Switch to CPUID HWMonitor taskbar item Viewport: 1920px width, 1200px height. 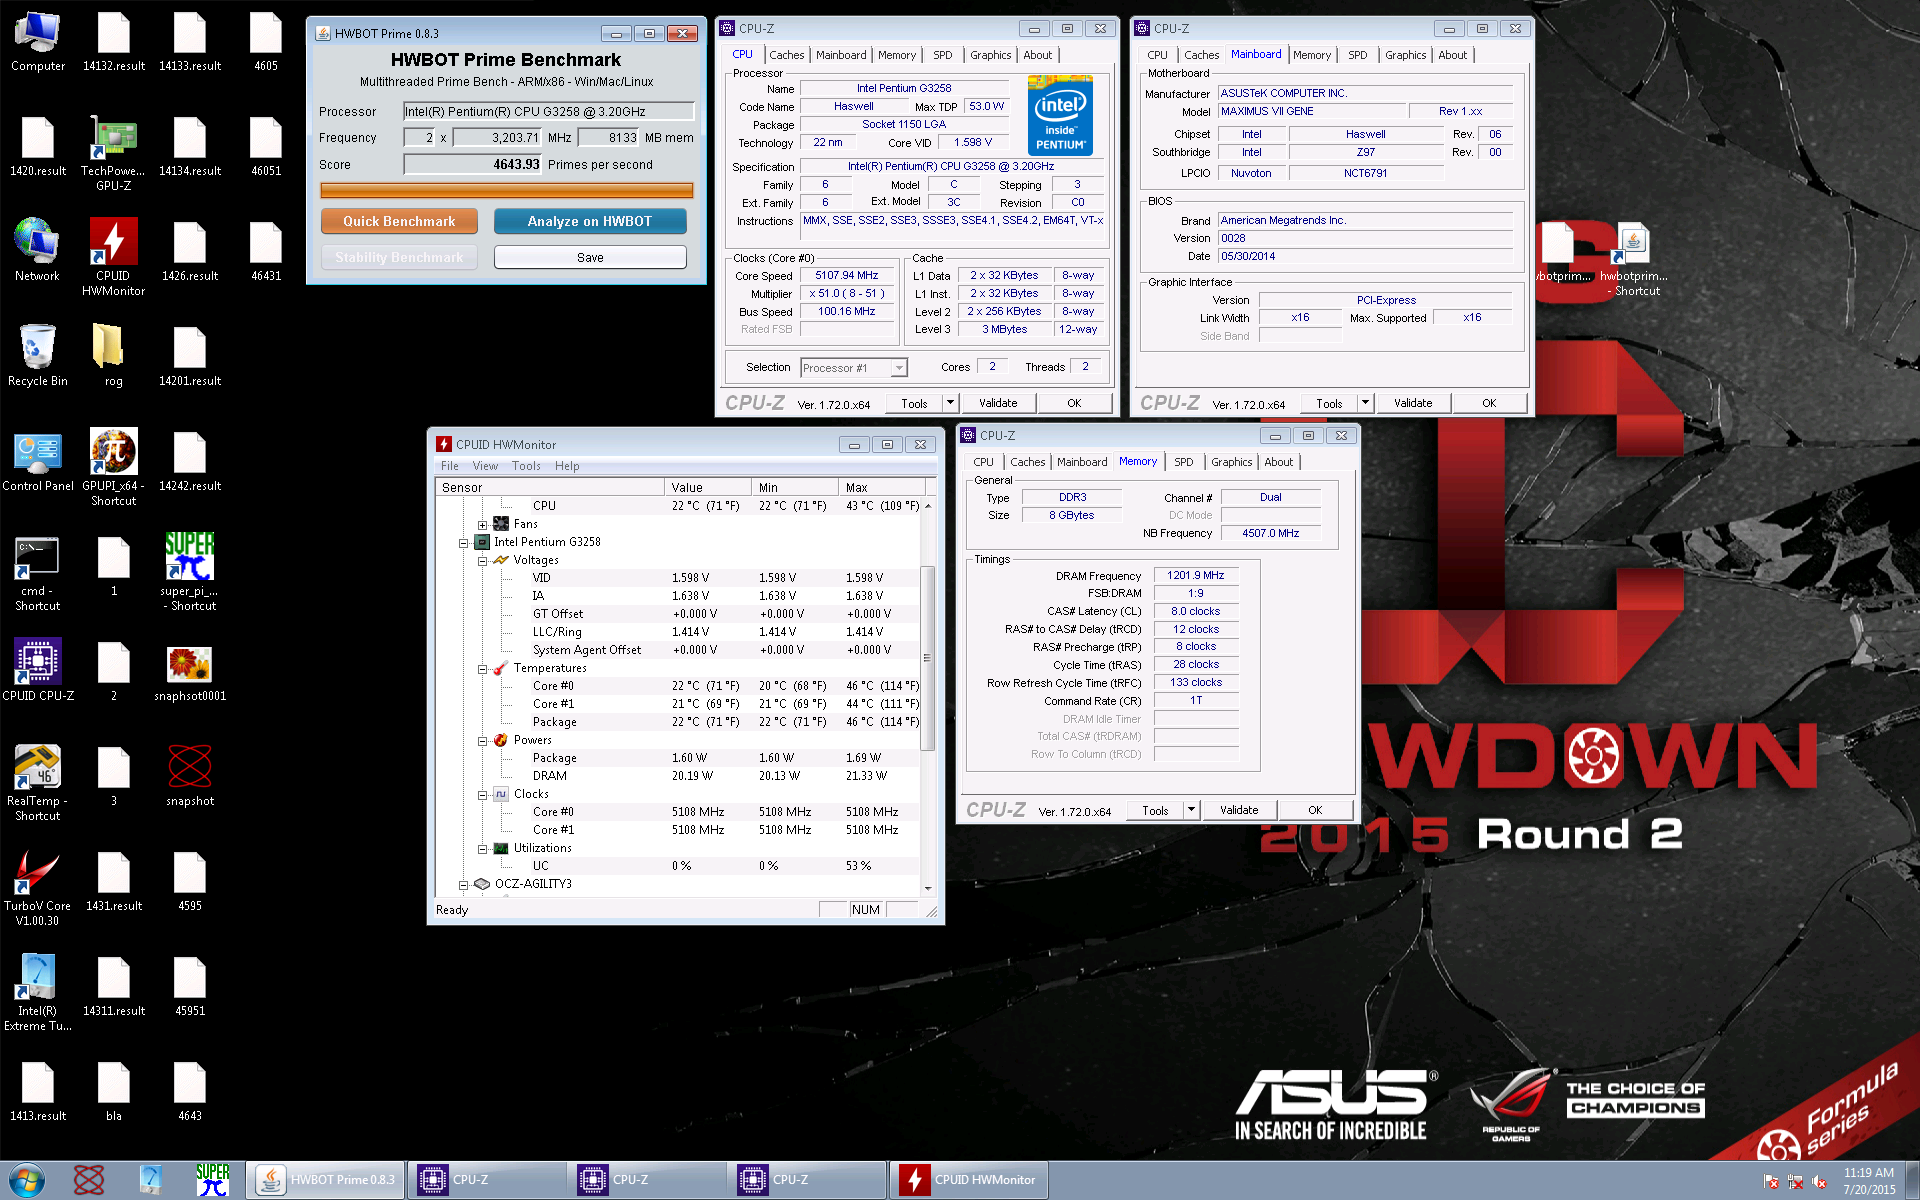[x=968, y=1180]
